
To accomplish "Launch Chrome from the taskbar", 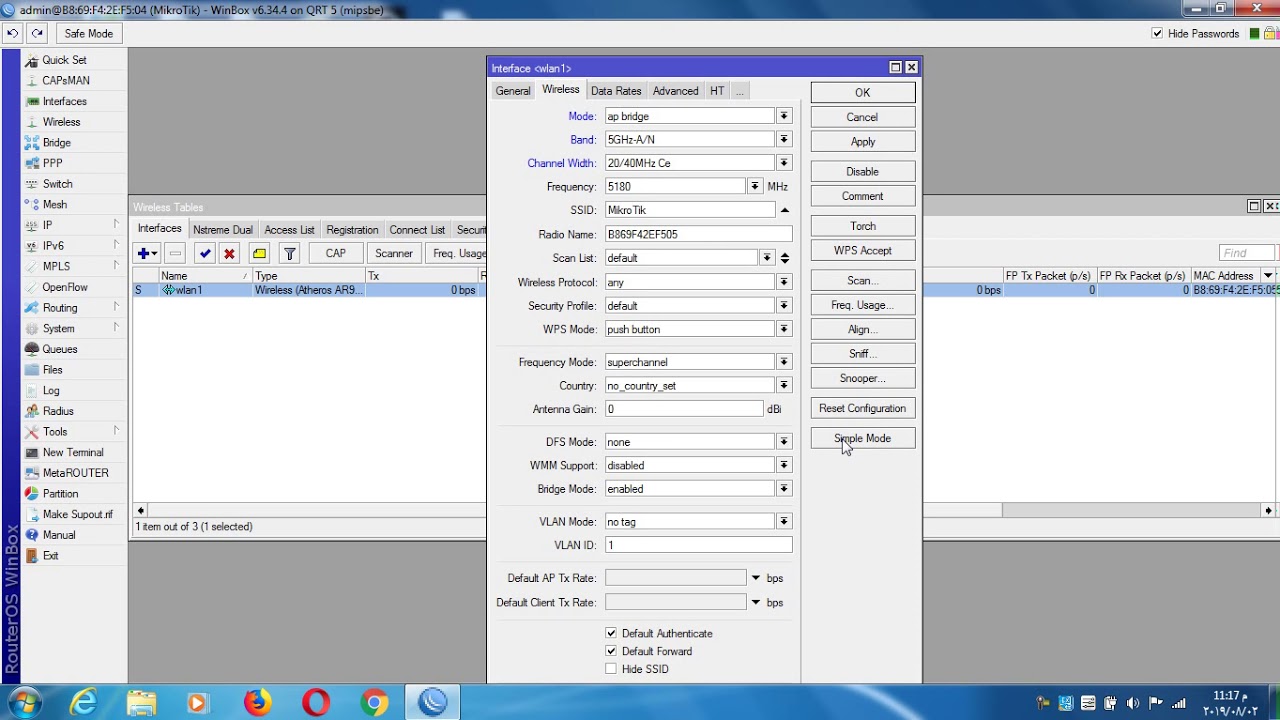I will point(375,704).
